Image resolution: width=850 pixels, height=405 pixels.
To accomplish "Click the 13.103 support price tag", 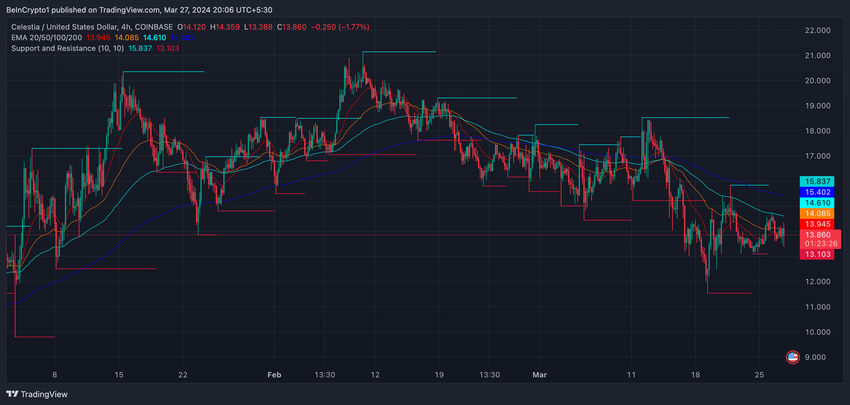I will point(817,255).
